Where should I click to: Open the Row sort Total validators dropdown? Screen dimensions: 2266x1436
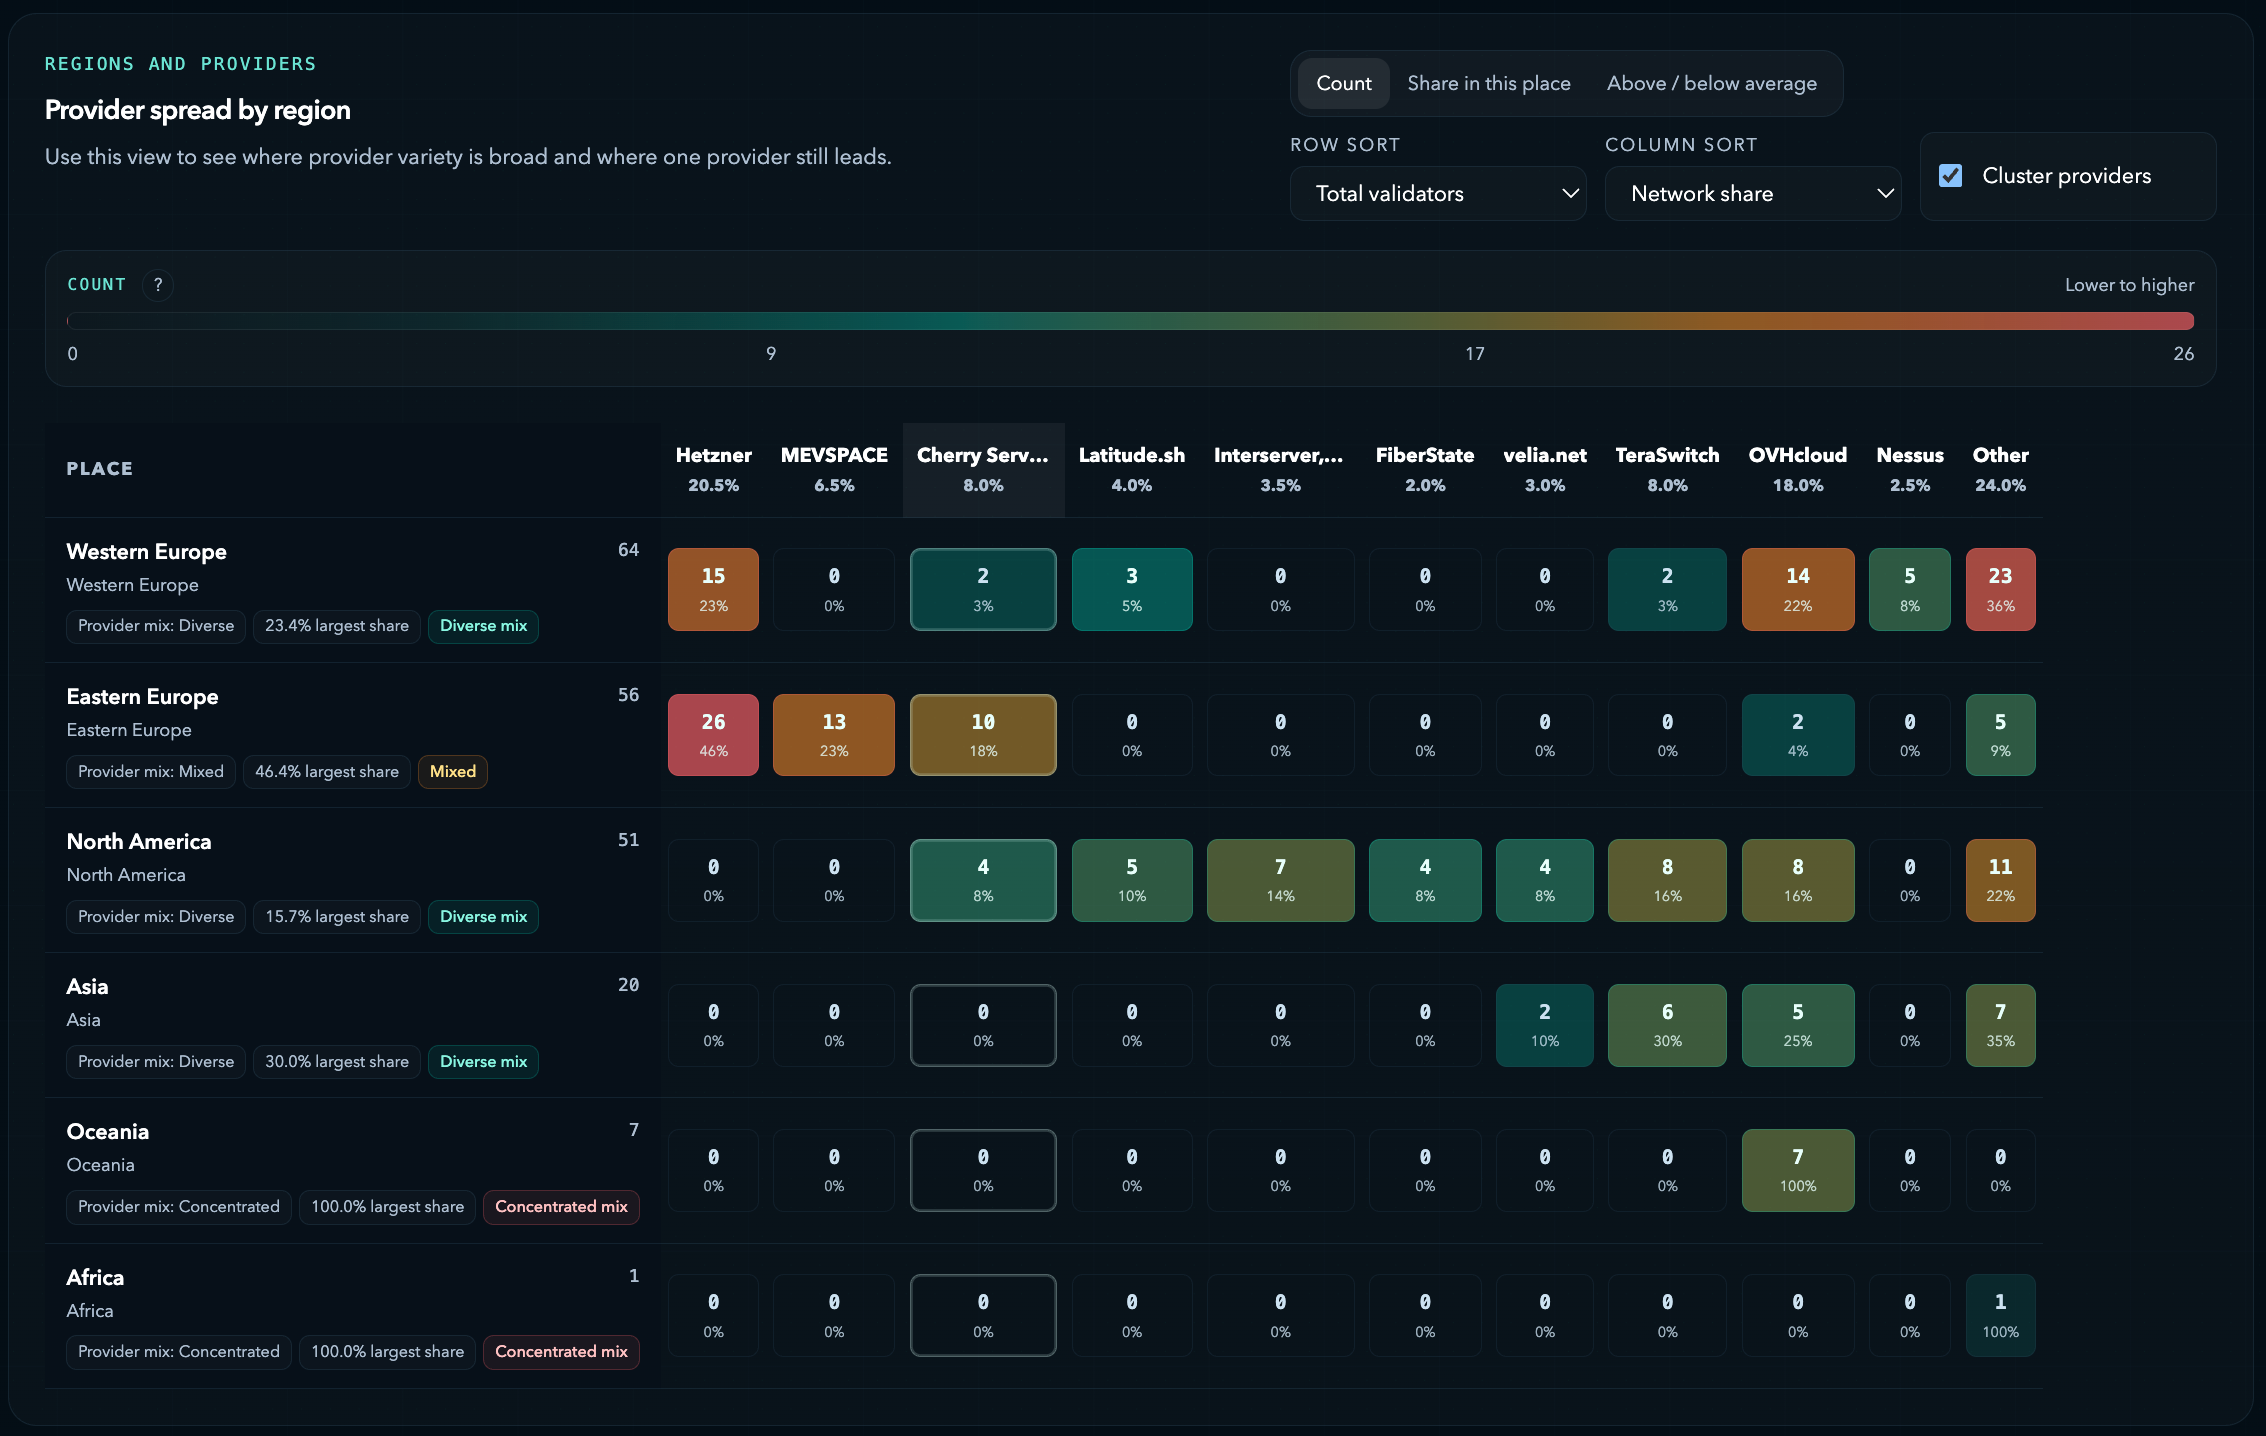(1438, 193)
